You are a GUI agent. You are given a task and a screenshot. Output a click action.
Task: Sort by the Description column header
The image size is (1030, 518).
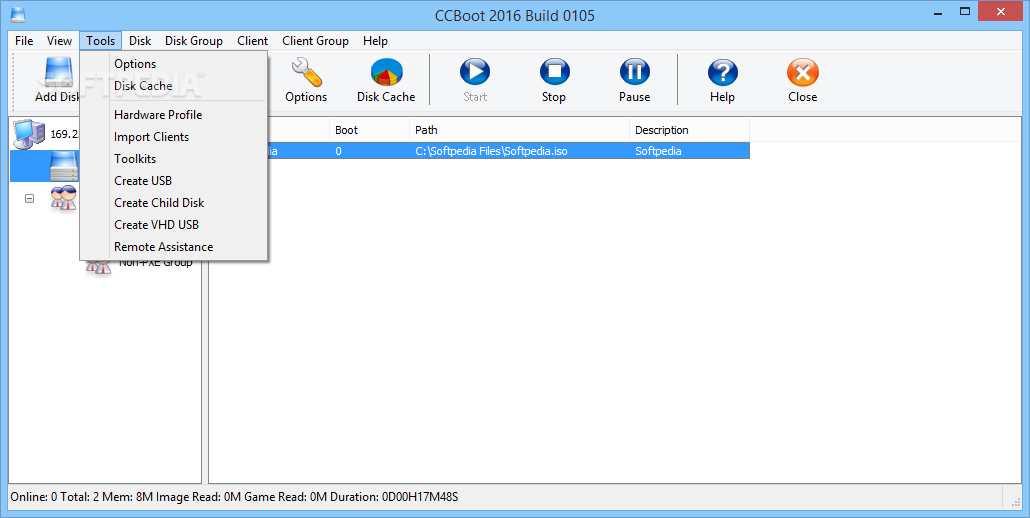click(x=689, y=130)
